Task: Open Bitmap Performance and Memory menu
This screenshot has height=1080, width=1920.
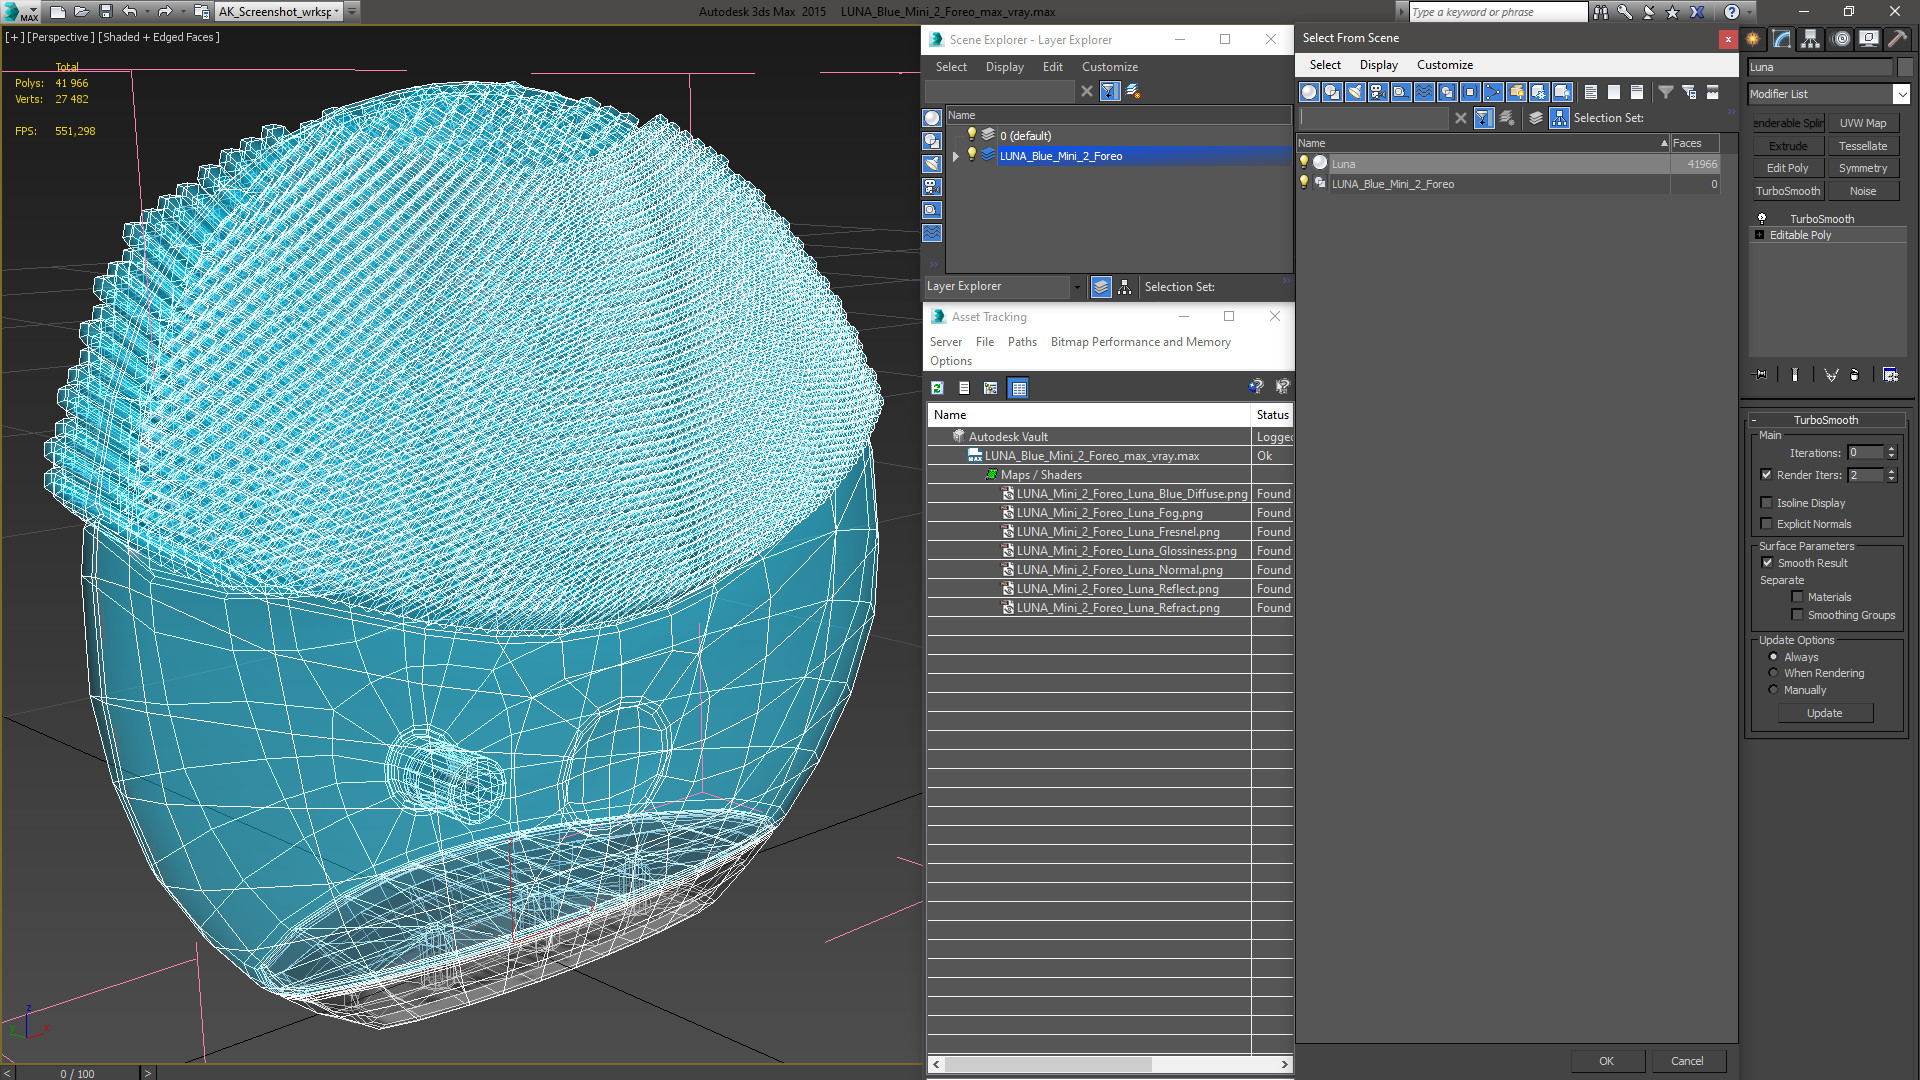Action: pos(1140,342)
